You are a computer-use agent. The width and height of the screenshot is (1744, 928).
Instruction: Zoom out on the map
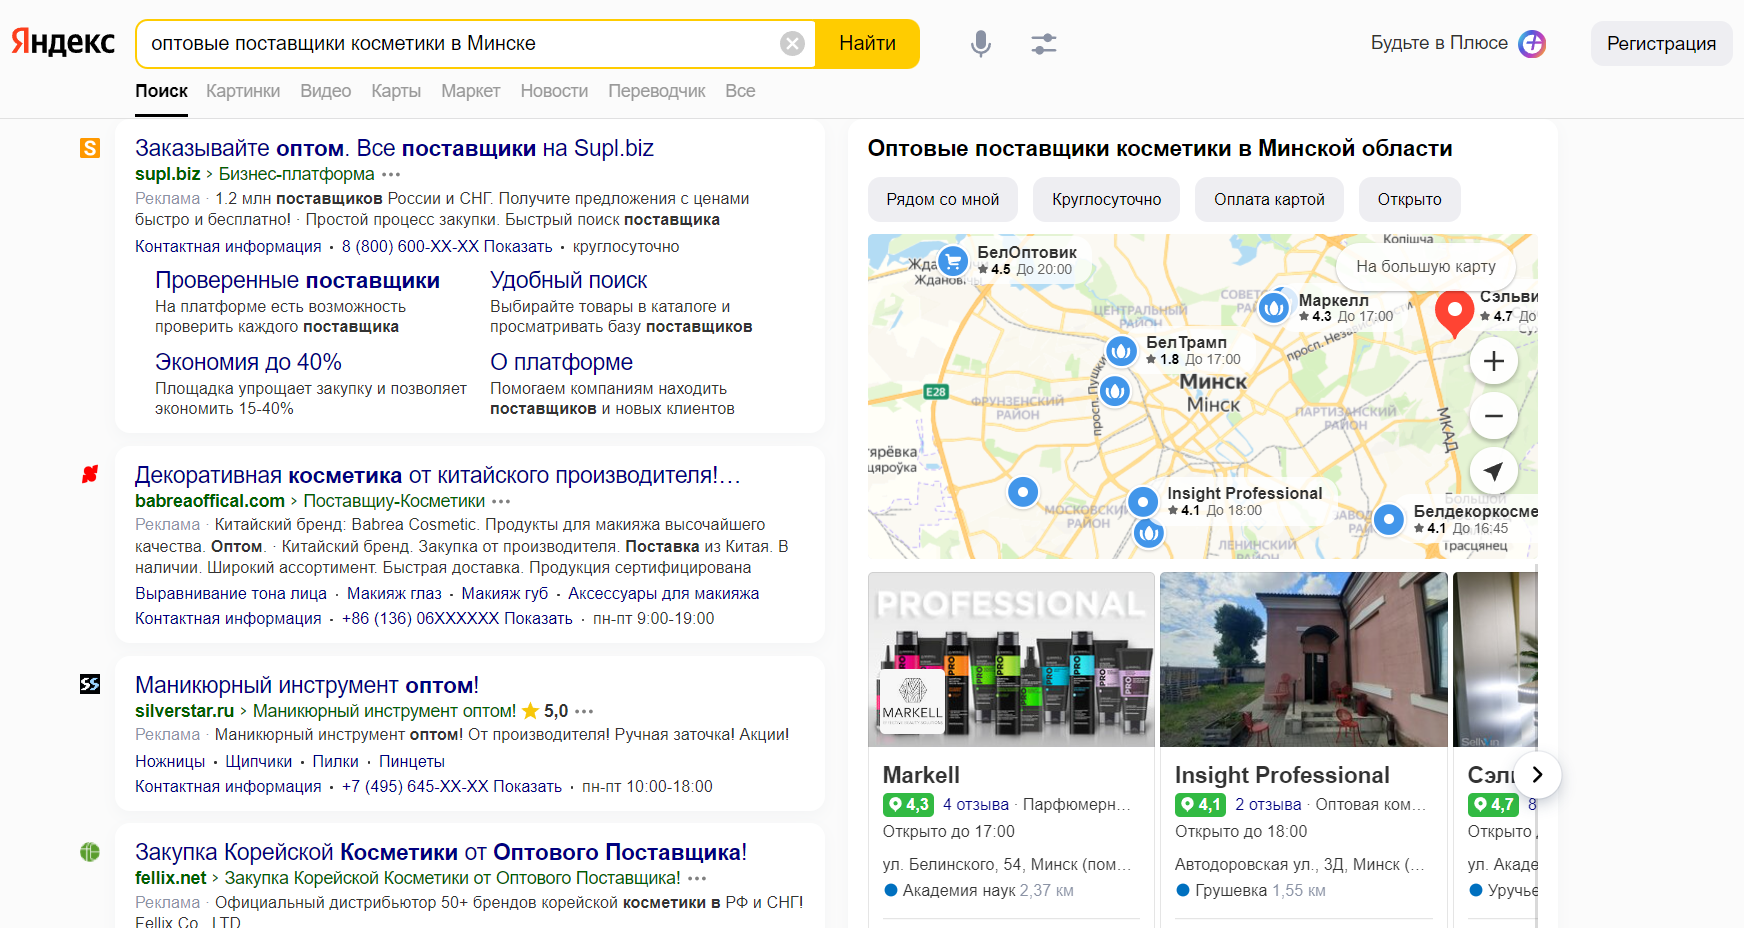1494,416
